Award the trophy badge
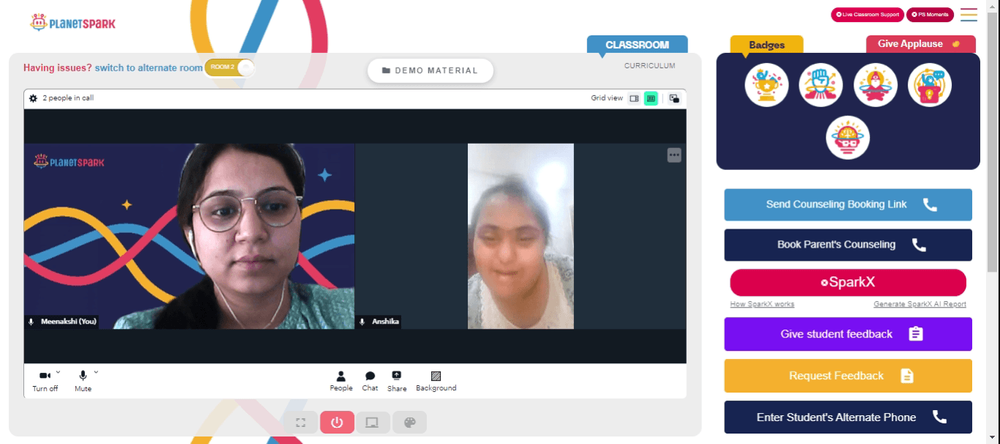 767,85
